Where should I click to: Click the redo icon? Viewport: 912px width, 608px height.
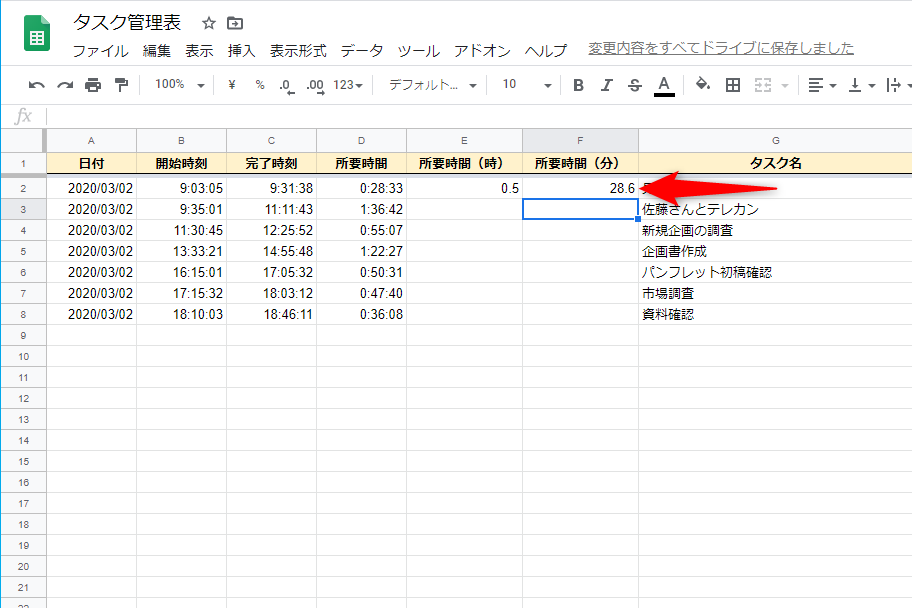point(63,85)
